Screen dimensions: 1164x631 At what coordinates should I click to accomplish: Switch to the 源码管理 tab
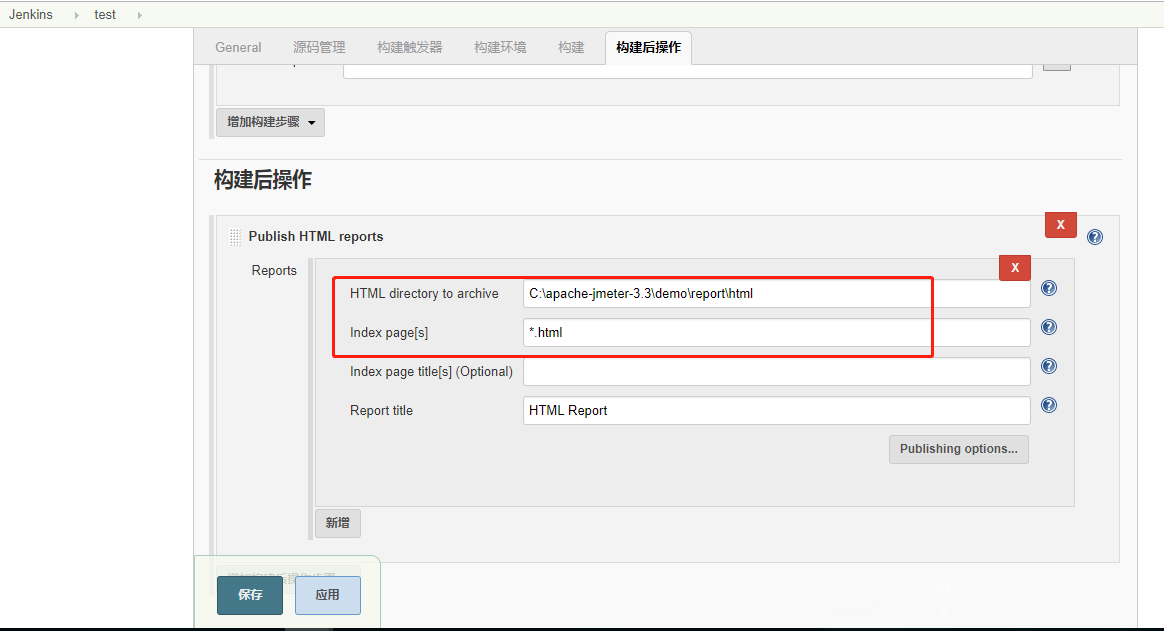click(319, 48)
